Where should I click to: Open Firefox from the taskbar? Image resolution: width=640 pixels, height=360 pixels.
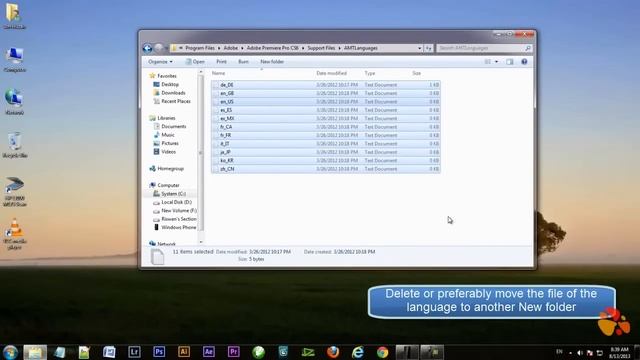click(333, 352)
